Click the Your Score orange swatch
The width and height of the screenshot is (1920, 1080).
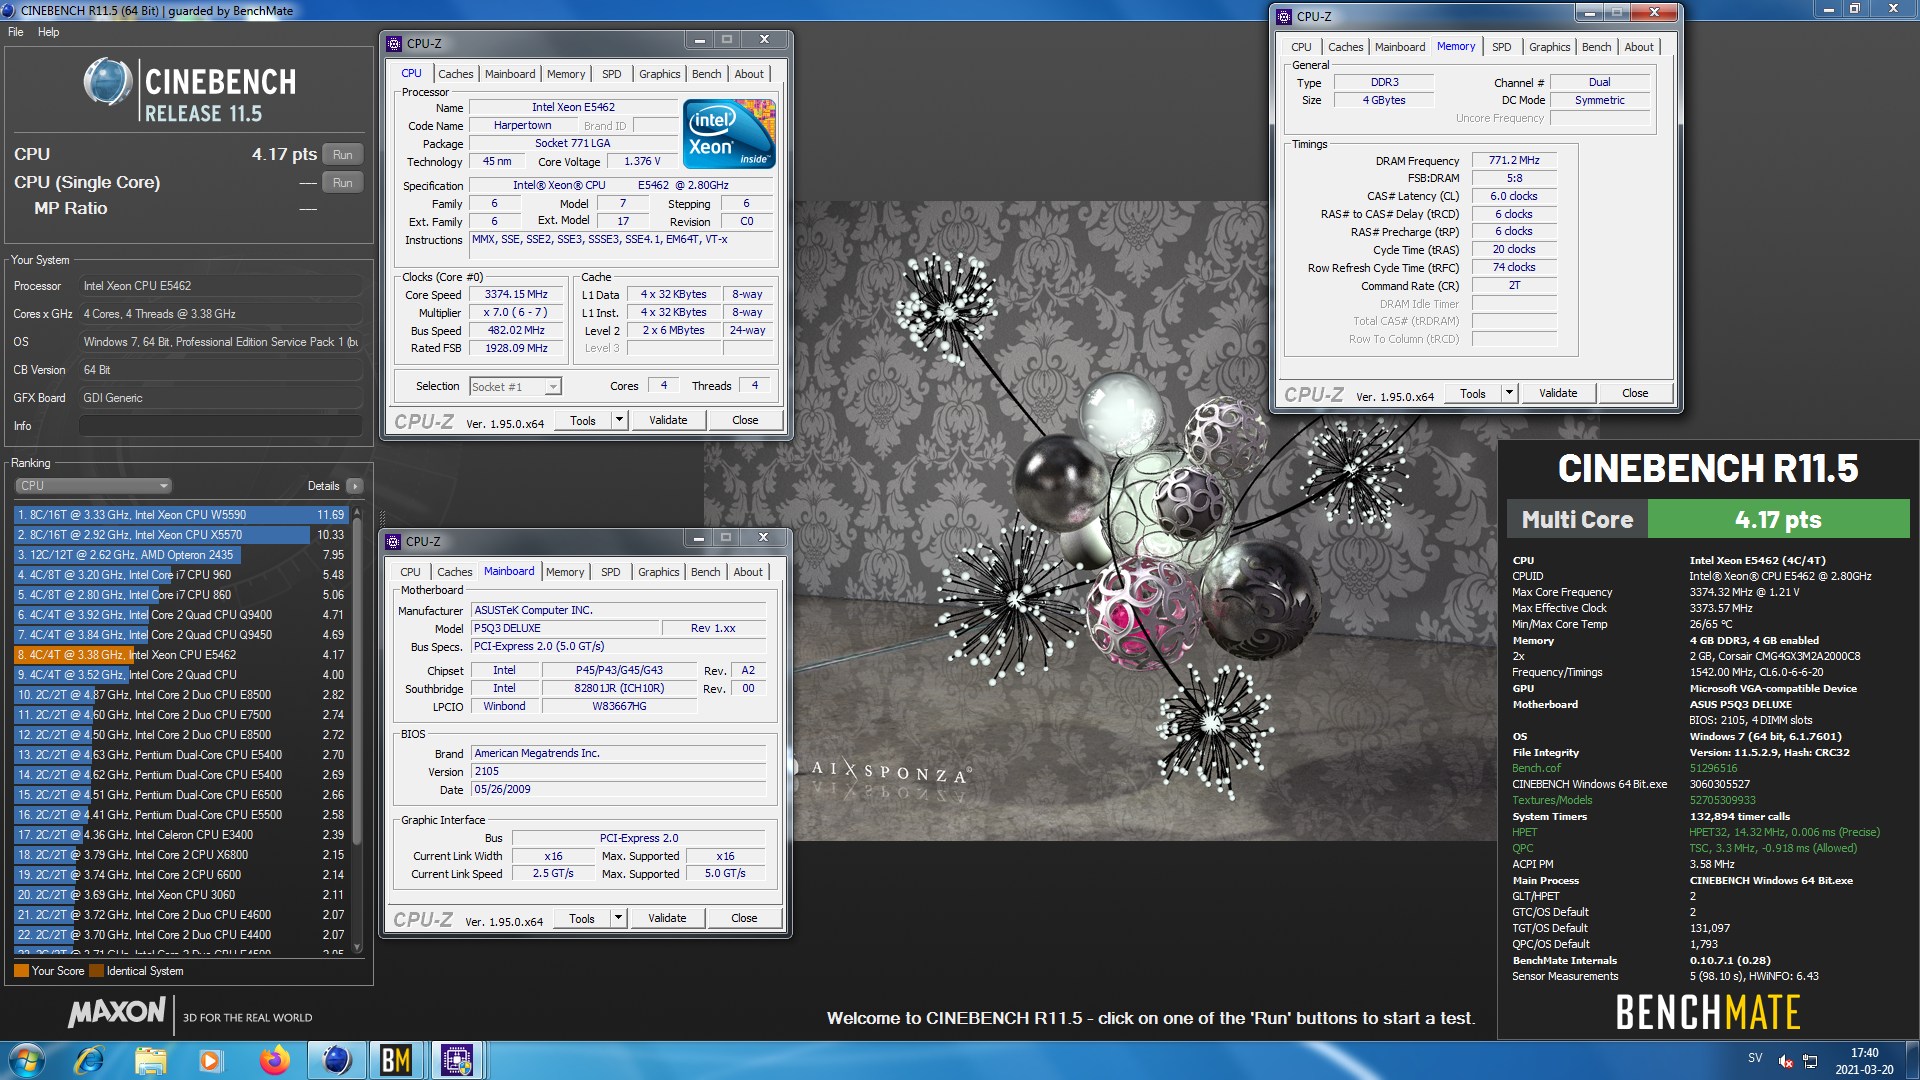21,971
